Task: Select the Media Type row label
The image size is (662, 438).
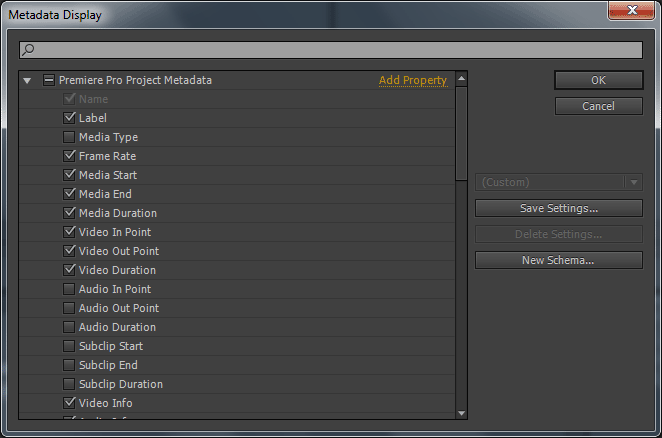Action: click(x=109, y=137)
